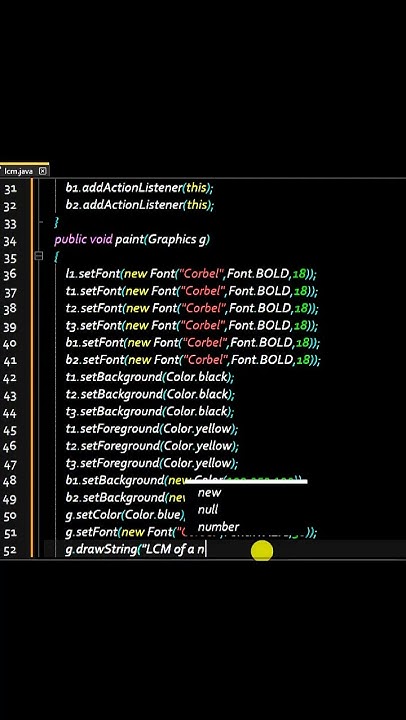Click the l1.setFont code line
Viewport: 406px width, 720px height.
point(191,274)
